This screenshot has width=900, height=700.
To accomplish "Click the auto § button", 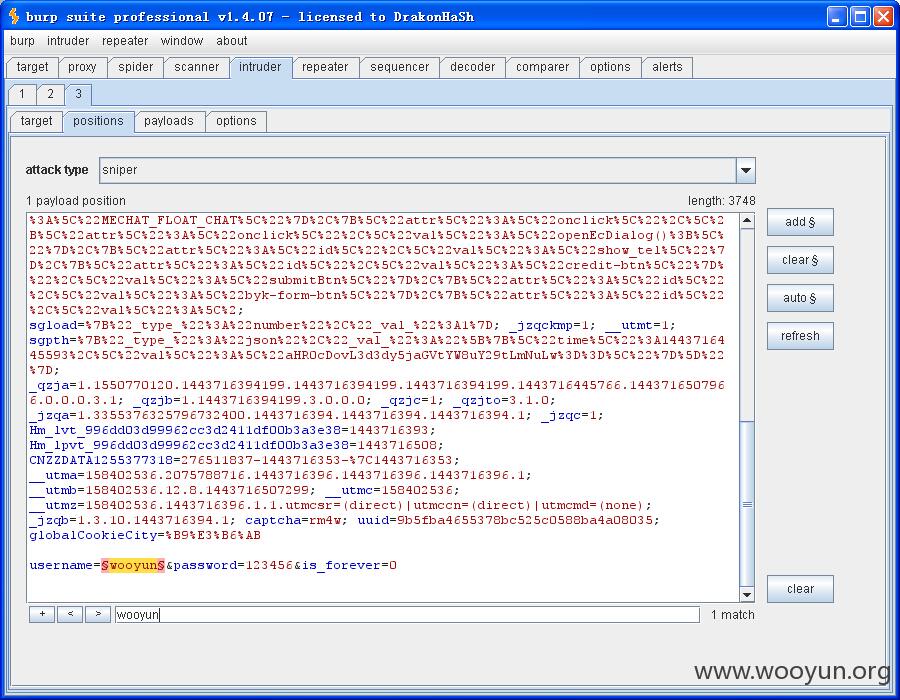I will tap(800, 298).
